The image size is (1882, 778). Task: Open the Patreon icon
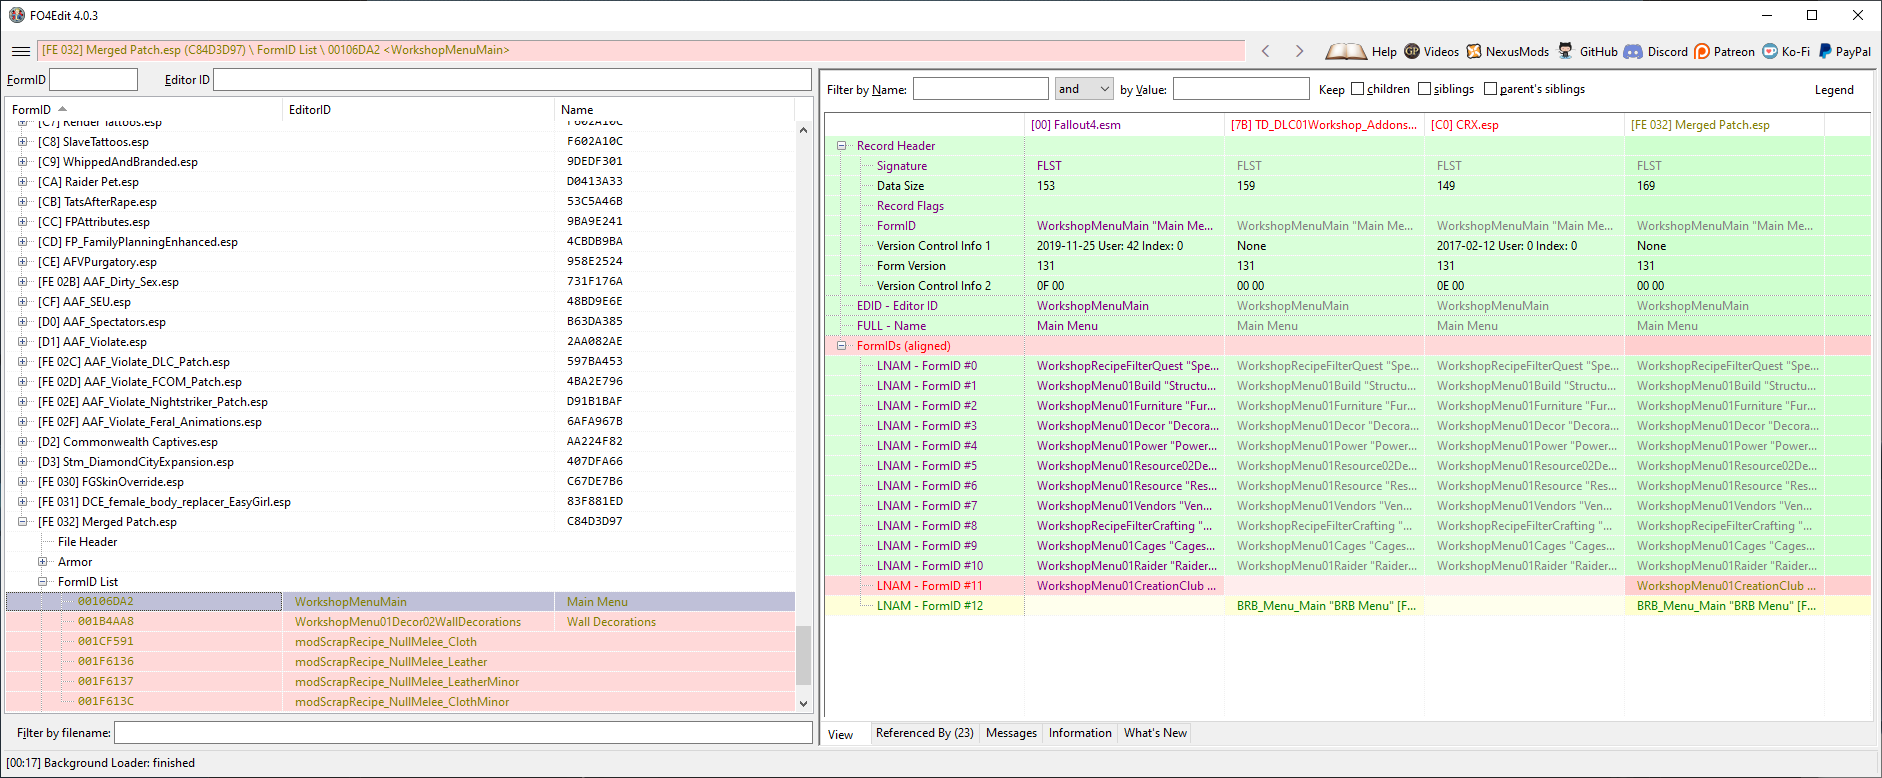pyautogui.click(x=1702, y=51)
